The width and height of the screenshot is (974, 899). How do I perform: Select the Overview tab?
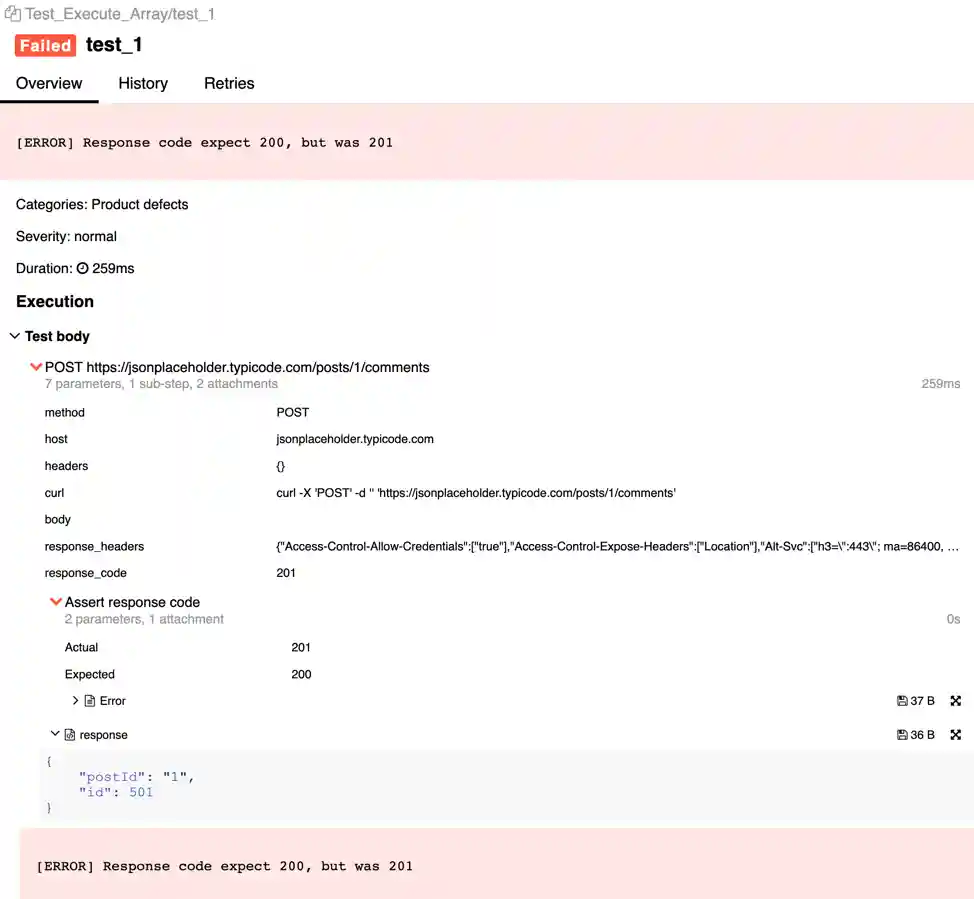[x=48, y=83]
